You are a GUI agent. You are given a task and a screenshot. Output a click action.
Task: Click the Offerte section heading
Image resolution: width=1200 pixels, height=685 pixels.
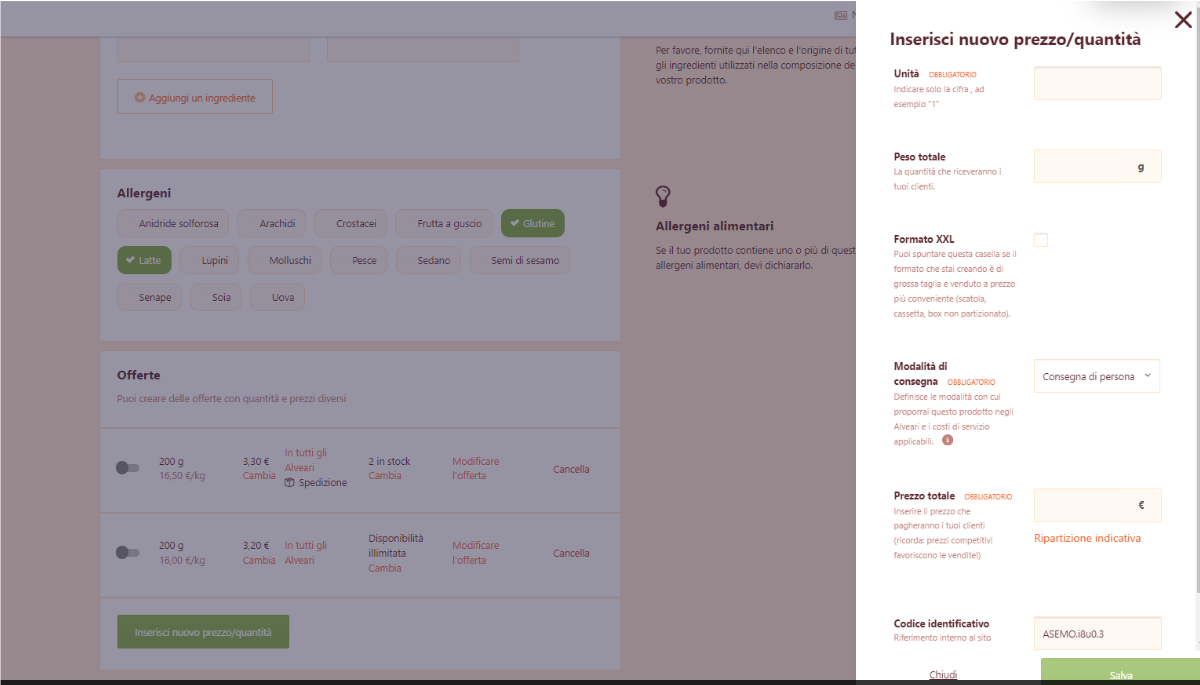pyautogui.click(x=139, y=375)
